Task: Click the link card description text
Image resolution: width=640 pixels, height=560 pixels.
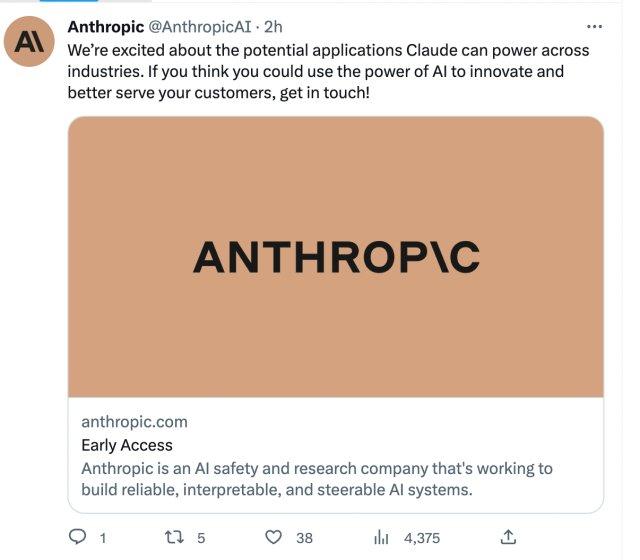Action: coord(315,479)
